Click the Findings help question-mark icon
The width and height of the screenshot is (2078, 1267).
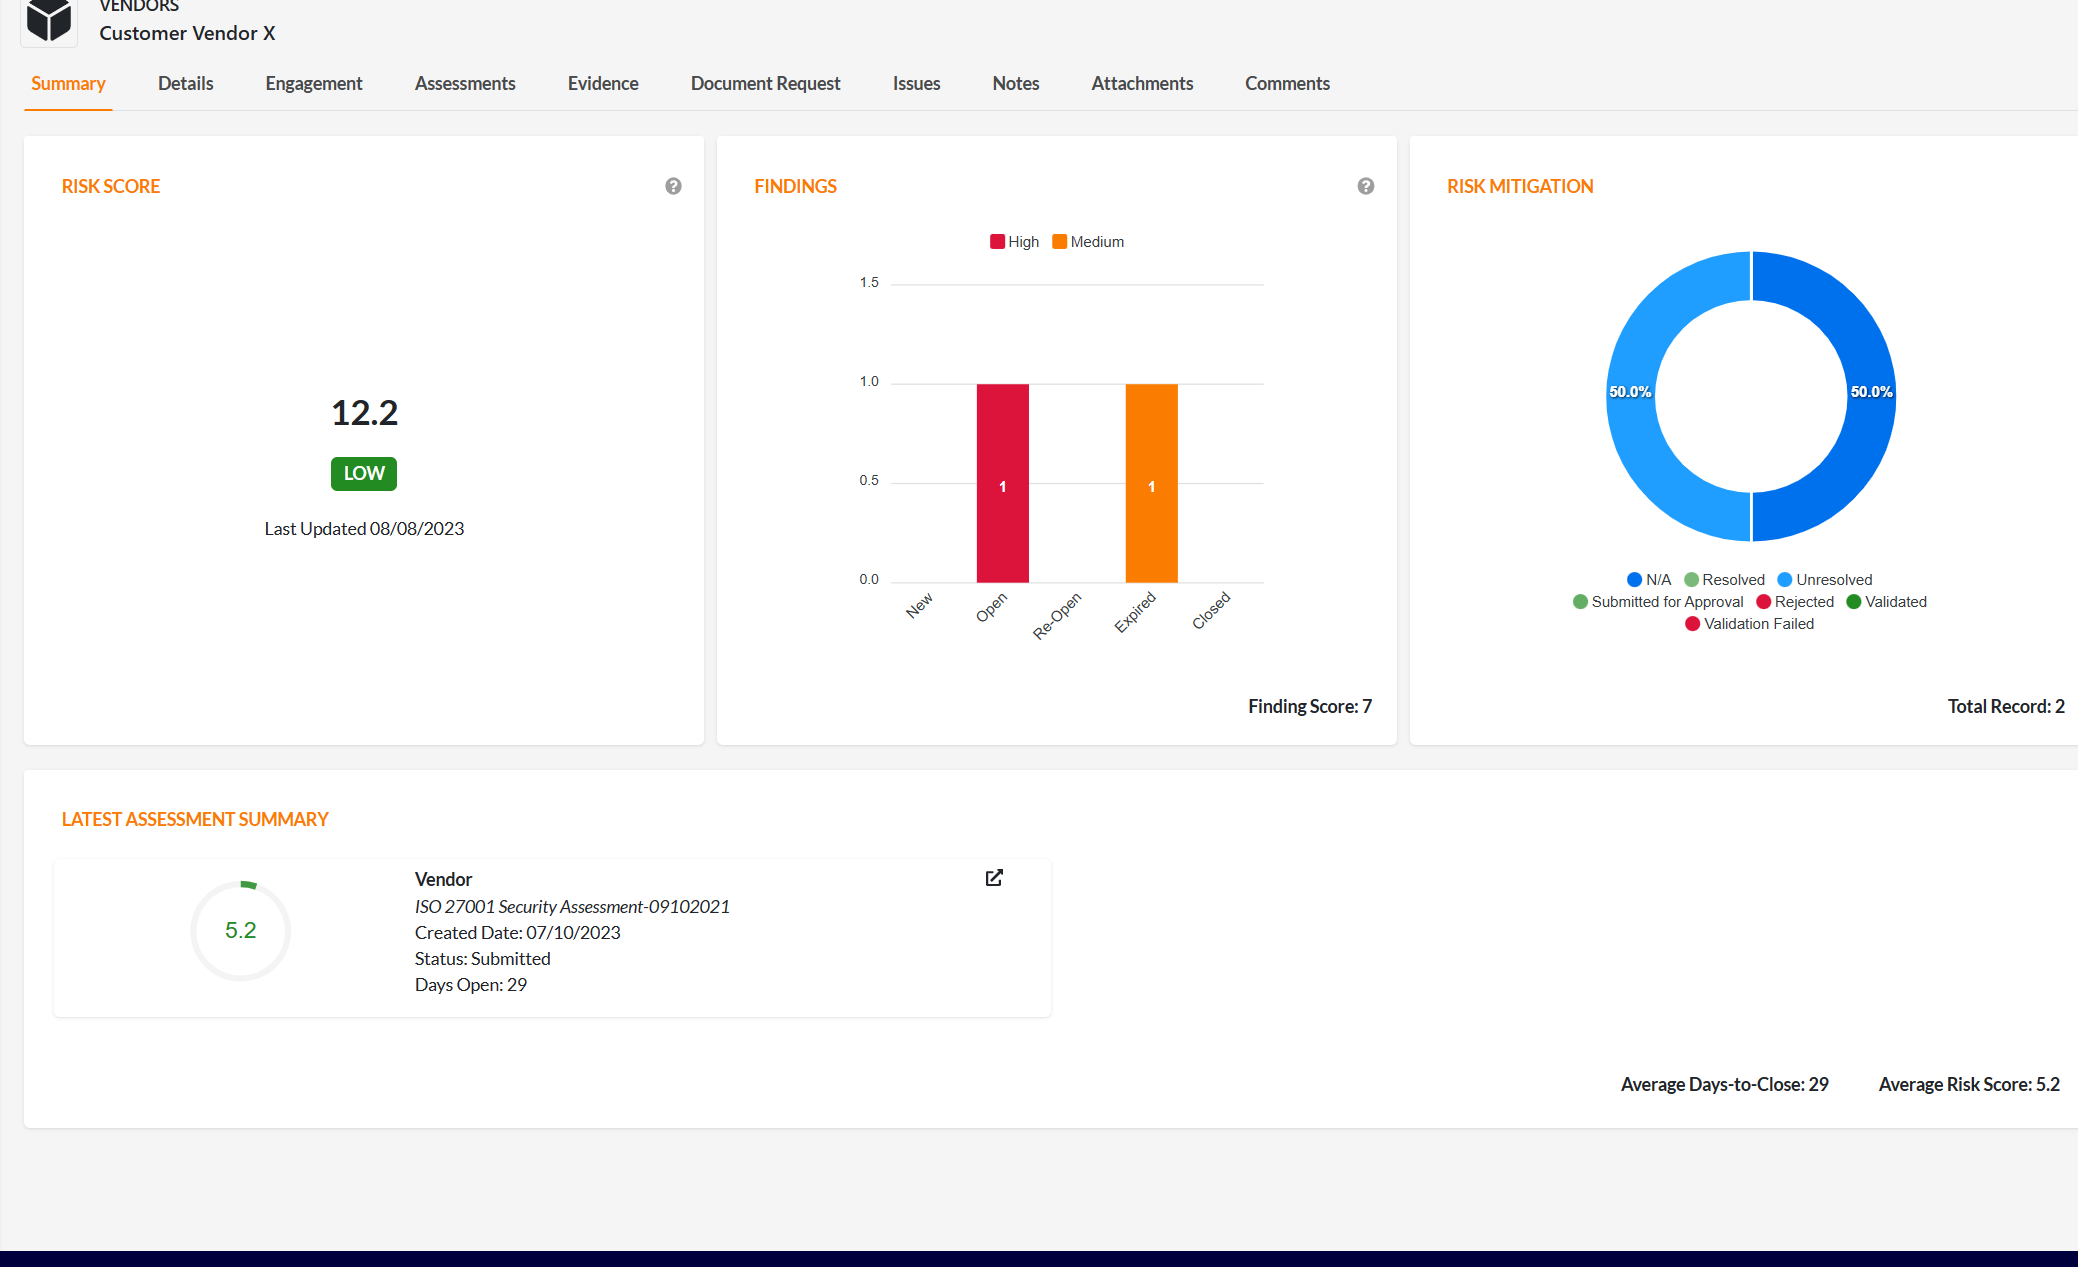click(x=1365, y=186)
